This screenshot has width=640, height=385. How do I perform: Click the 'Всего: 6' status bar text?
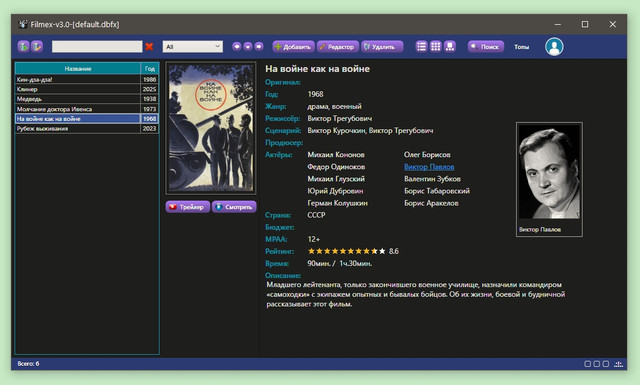[28, 363]
